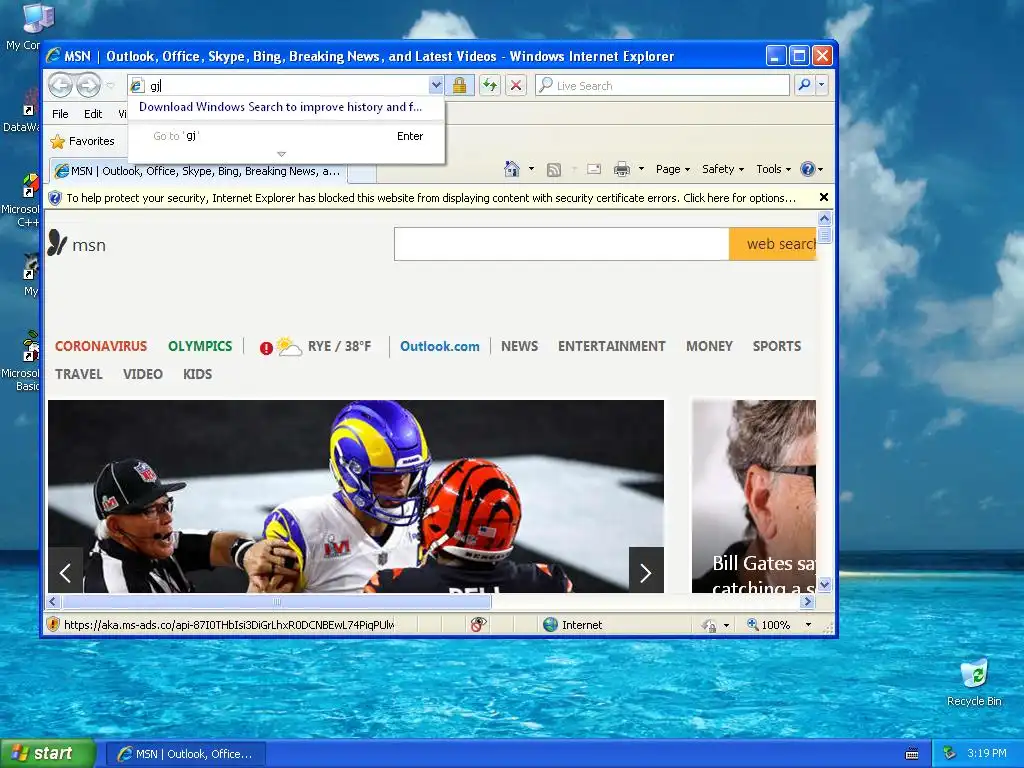The width and height of the screenshot is (1024, 768).
Task: Expand the Print options dropdown arrow
Action: [x=641, y=169]
